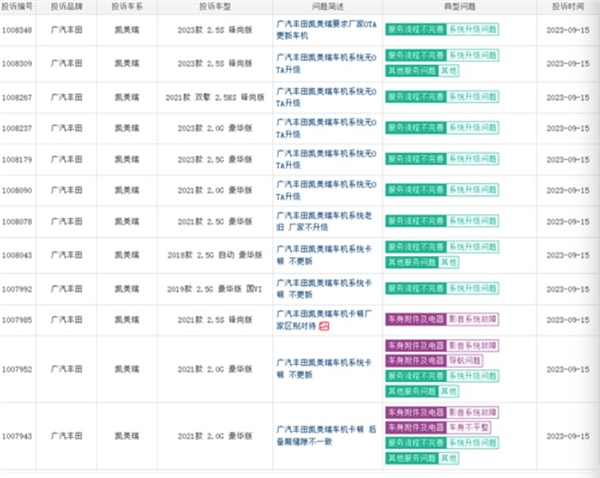Open the problem summary link for complaint 1008309
This screenshot has height=478, width=600.
coord(326,64)
